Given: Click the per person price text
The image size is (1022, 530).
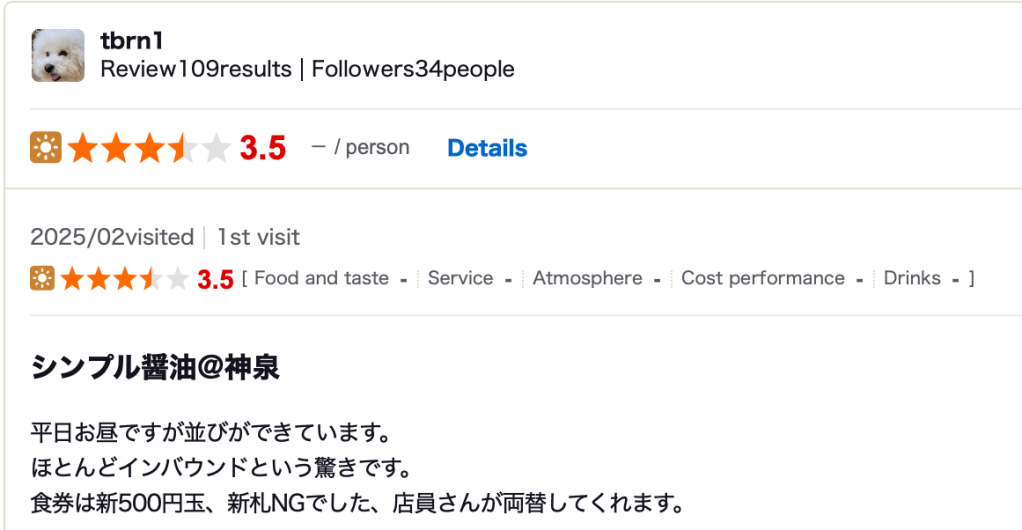Looking at the screenshot, I should click(361, 148).
